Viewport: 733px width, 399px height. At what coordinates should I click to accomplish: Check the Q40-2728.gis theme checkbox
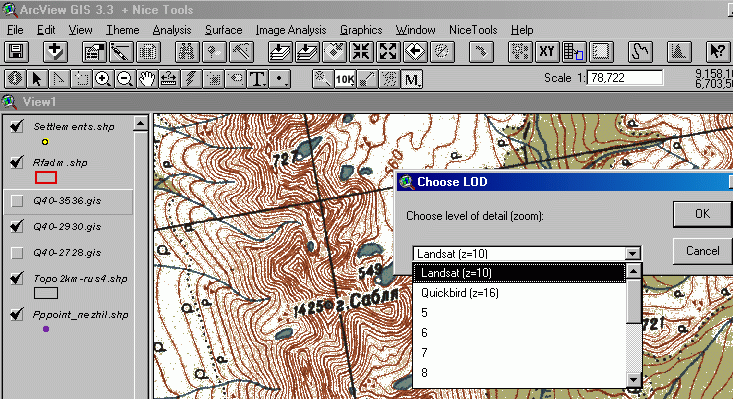(x=17, y=253)
